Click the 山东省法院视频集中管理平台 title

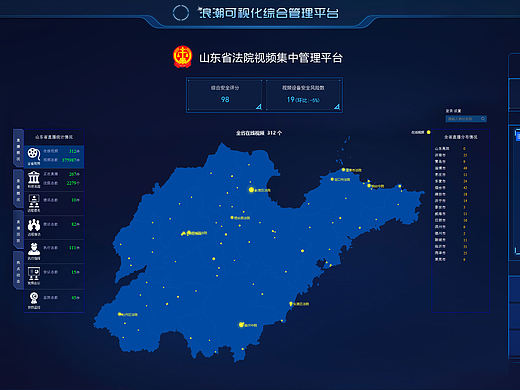pos(271,58)
